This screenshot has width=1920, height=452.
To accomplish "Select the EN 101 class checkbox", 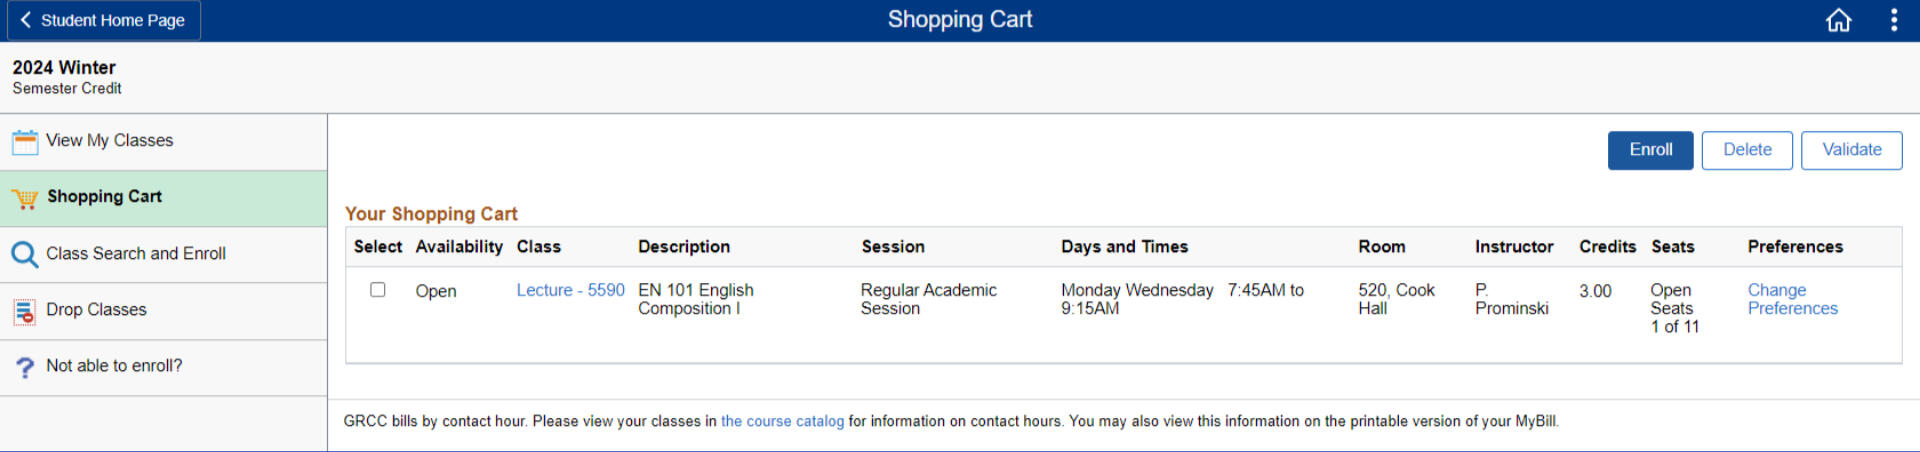I will [x=378, y=290].
